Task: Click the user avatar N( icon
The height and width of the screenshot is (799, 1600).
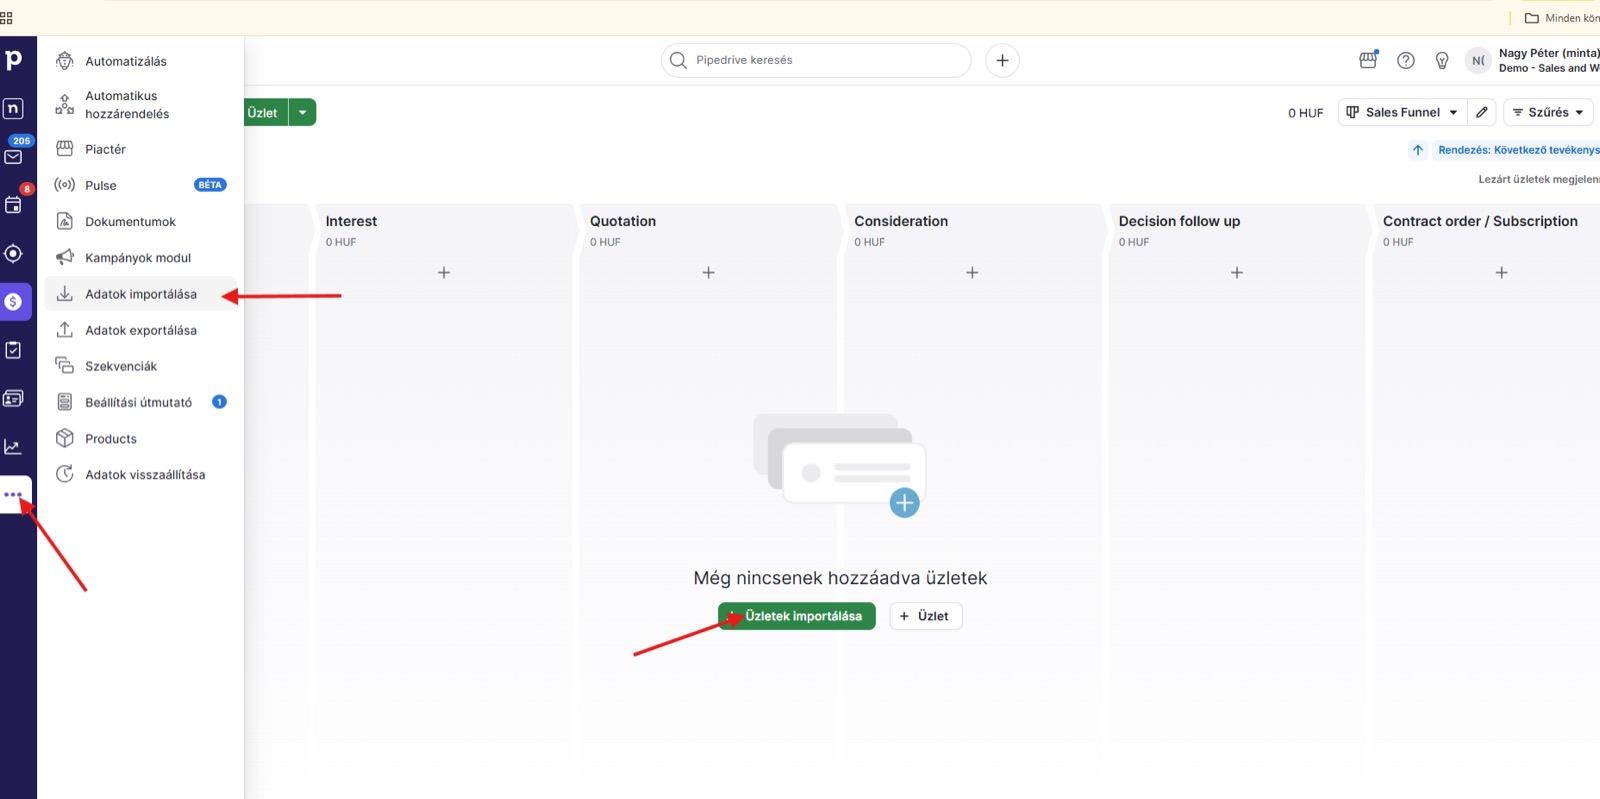Action: click(1478, 60)
